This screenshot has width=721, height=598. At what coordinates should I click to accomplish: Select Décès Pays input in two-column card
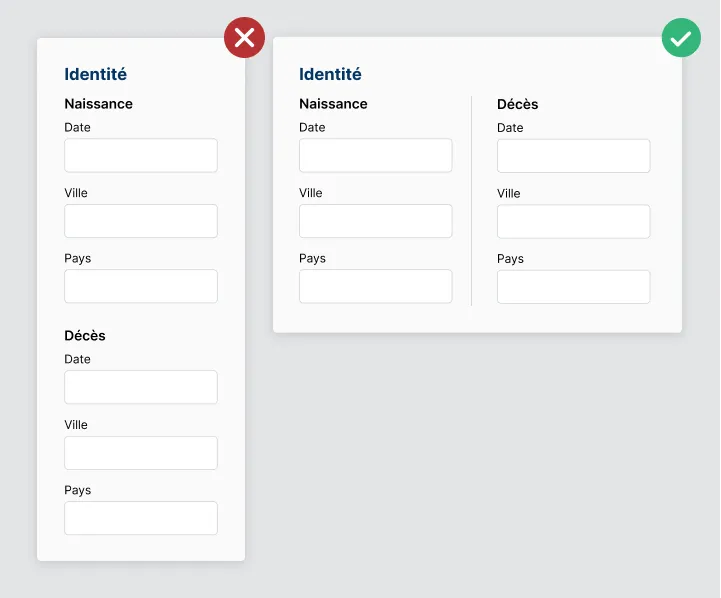coord(573,287)
